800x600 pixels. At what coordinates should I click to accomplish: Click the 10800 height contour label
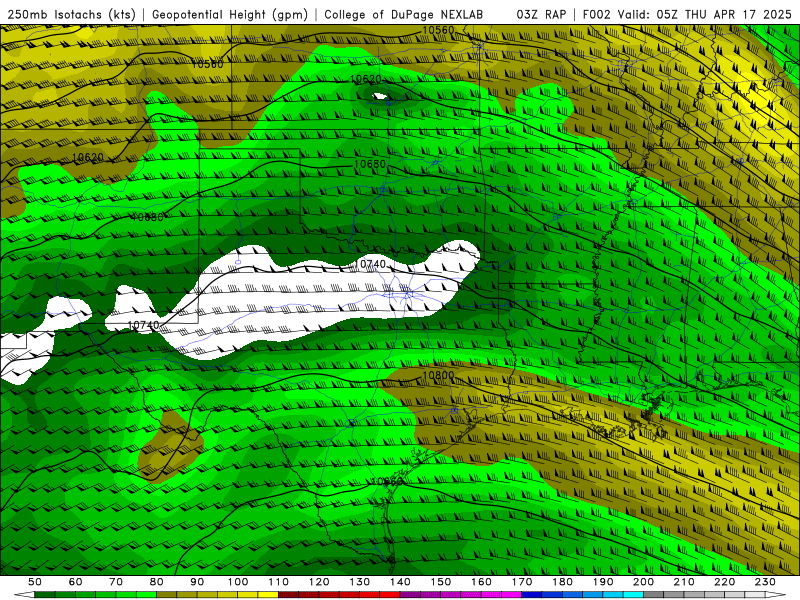(x=438, y=376)
